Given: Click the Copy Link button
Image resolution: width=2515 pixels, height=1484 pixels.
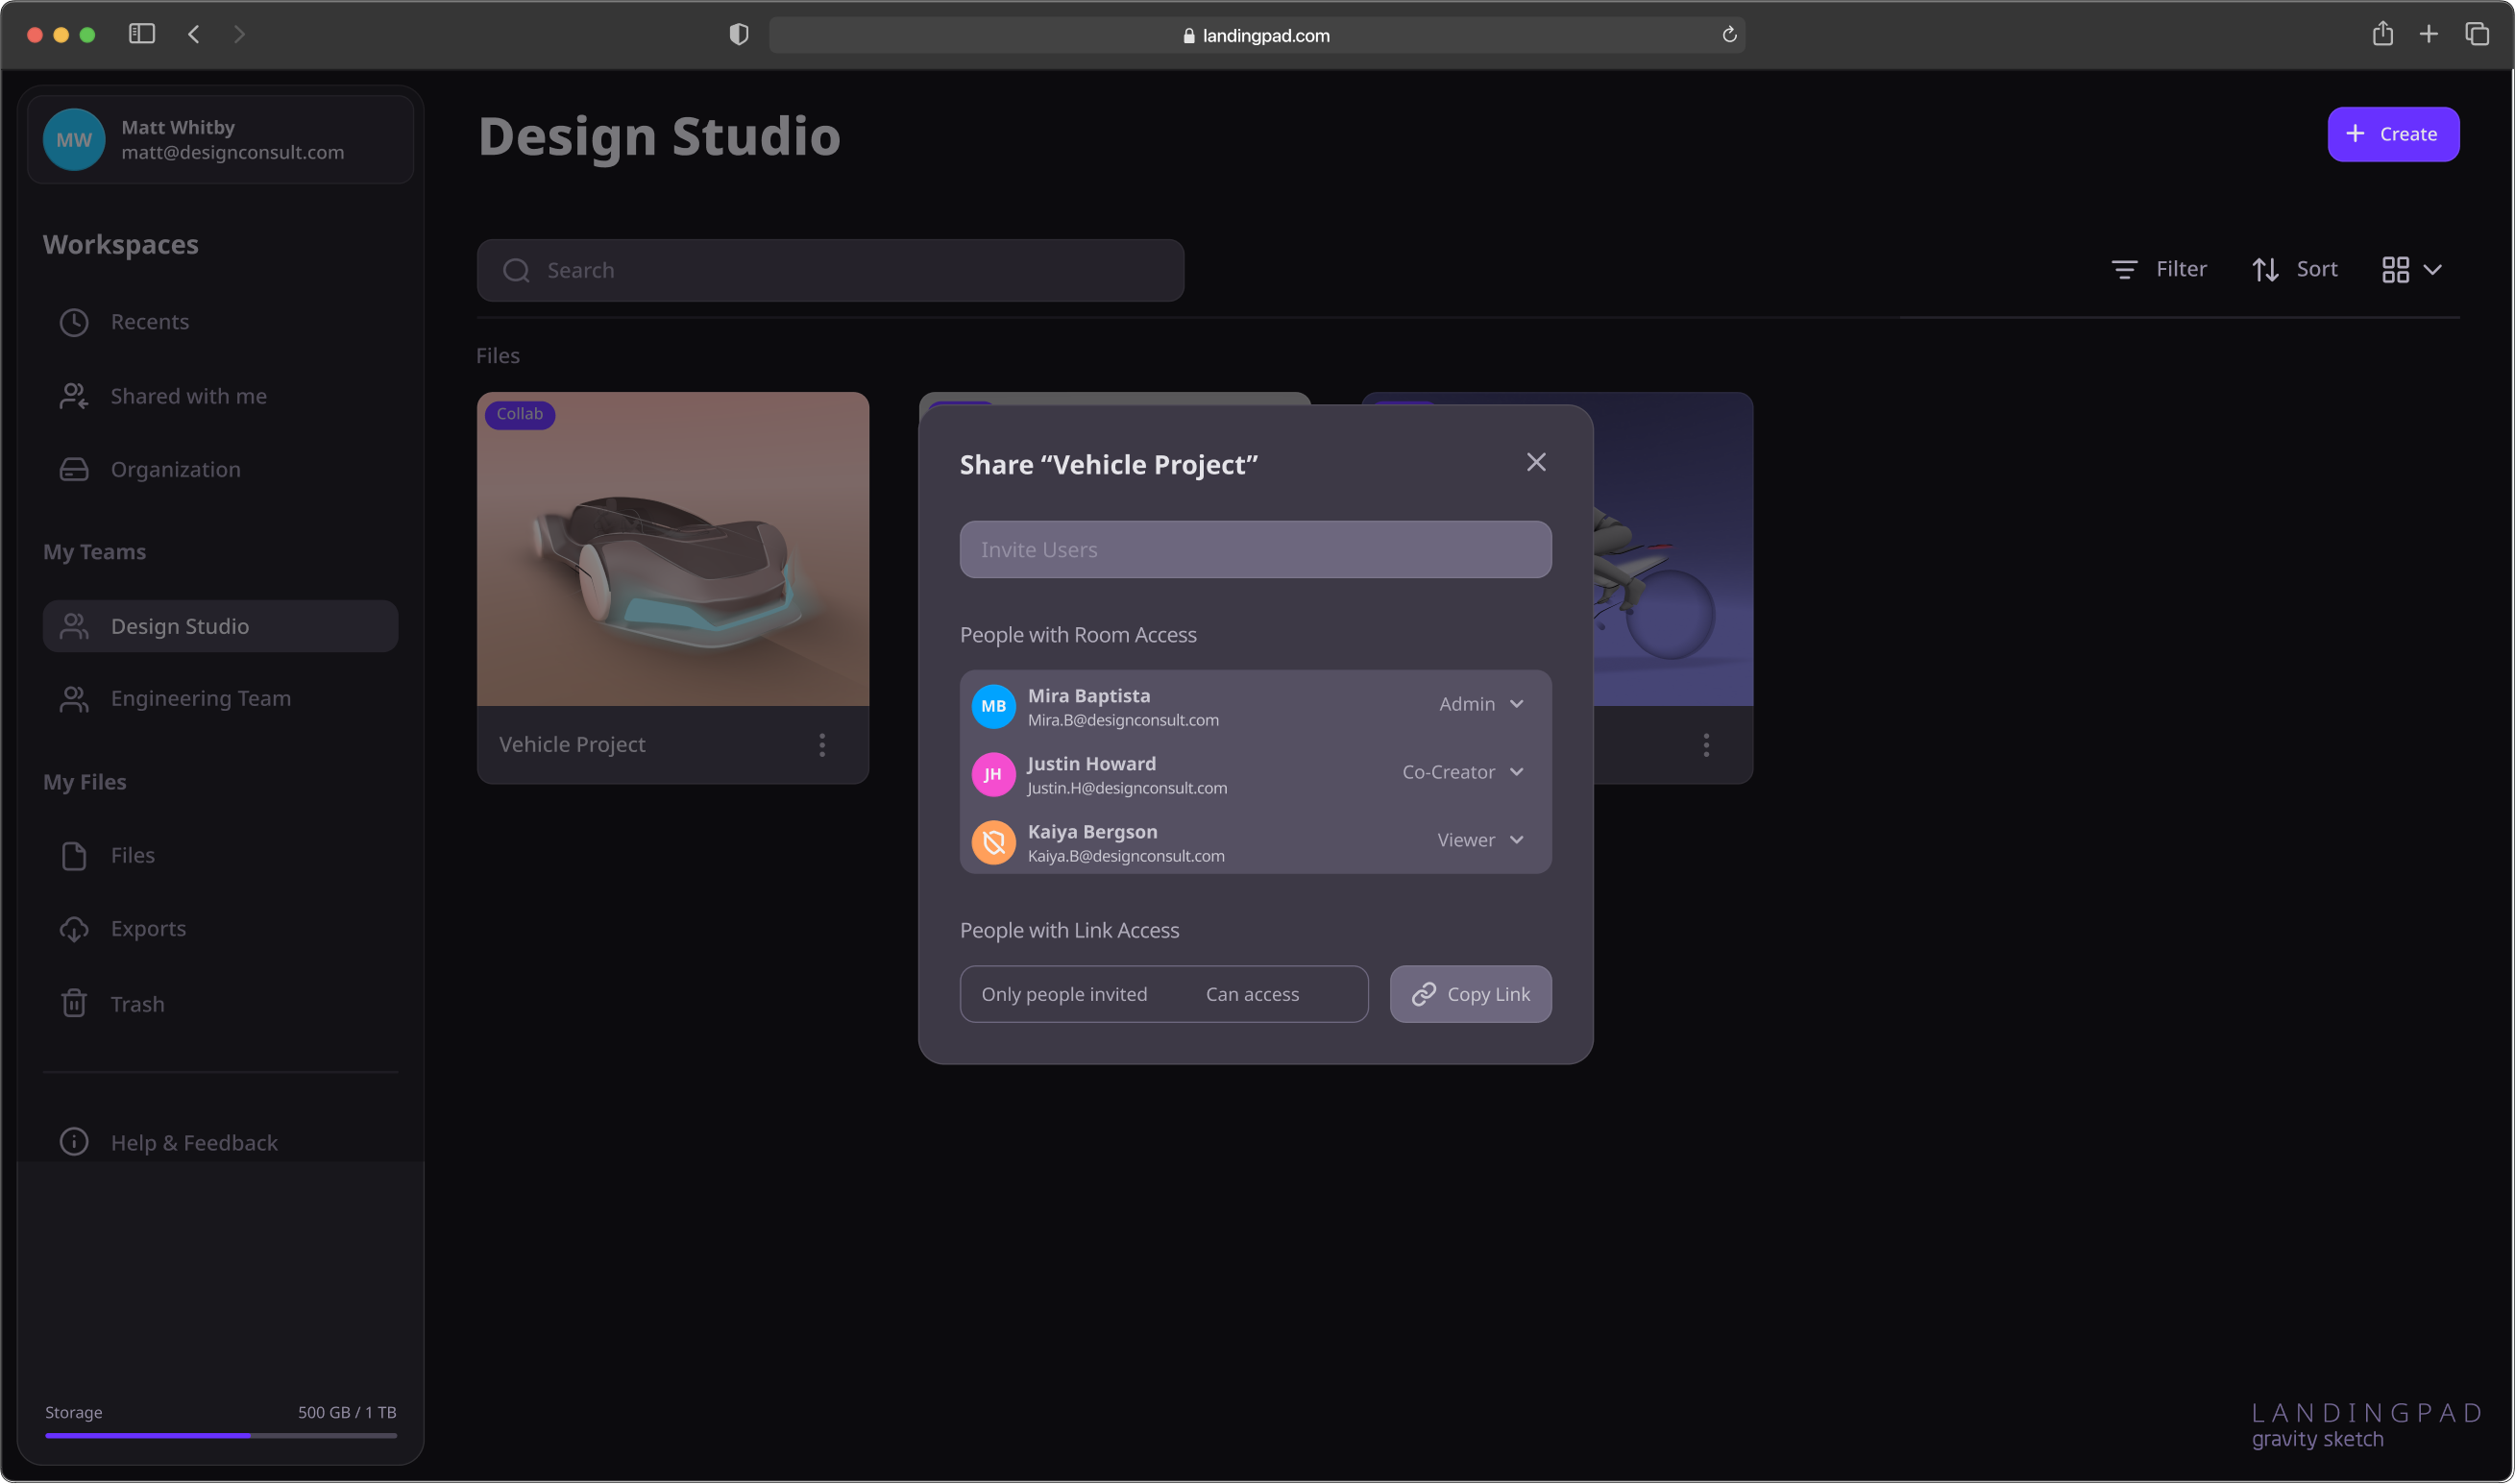Looking at the screenshot, I should (1470, 994).
